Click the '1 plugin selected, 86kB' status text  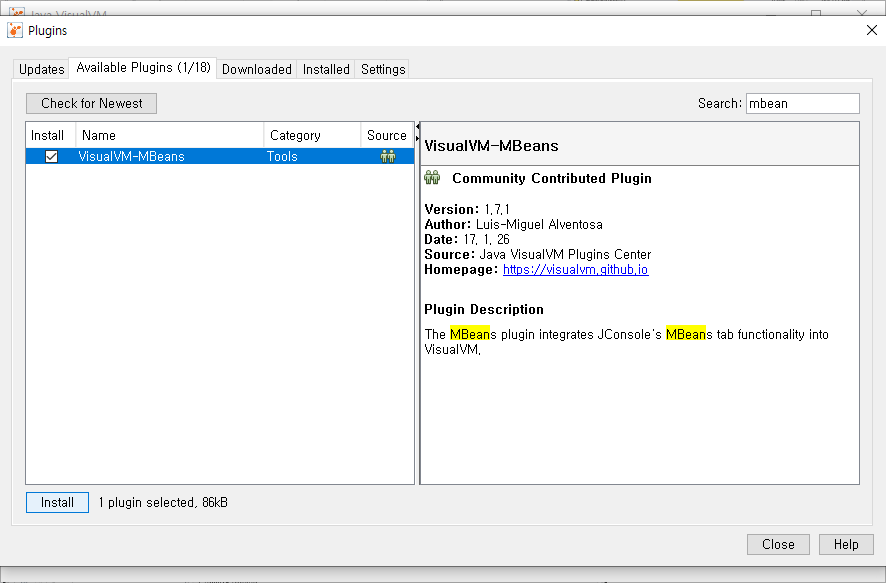[x=163, y=502]
